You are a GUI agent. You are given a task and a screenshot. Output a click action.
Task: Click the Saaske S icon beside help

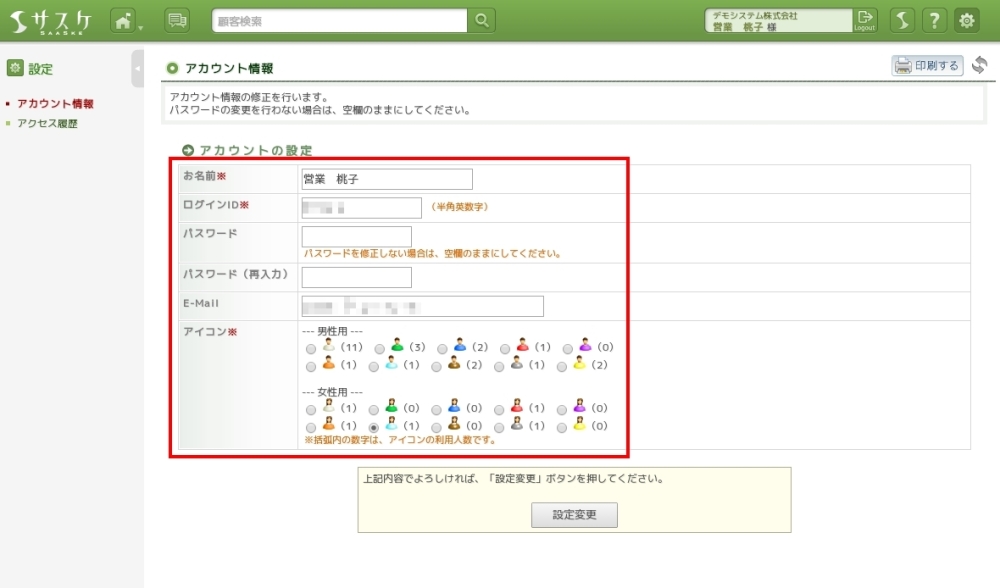coord(902,20)
